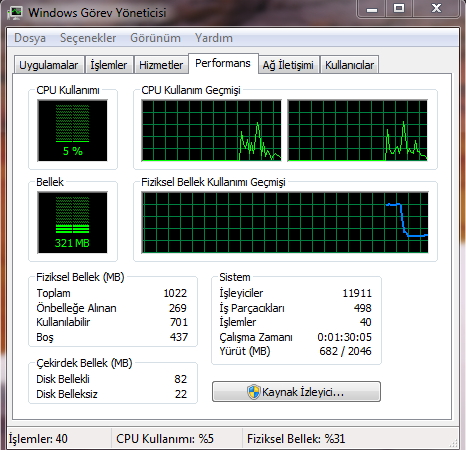Switch to the Hizmetler tab
This screenshot has height=450, width=466.
point(161,65)
